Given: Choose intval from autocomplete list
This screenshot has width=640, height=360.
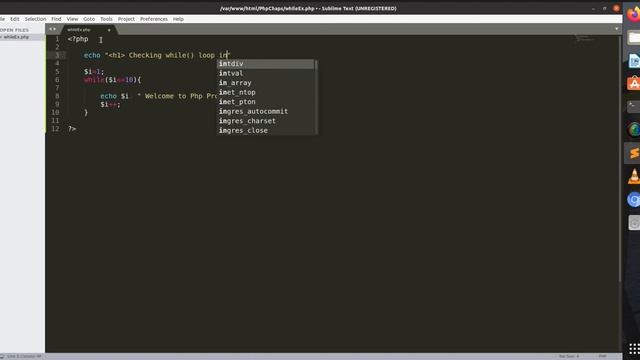Looking at the screenshot, I should click(x=265, y=73).
